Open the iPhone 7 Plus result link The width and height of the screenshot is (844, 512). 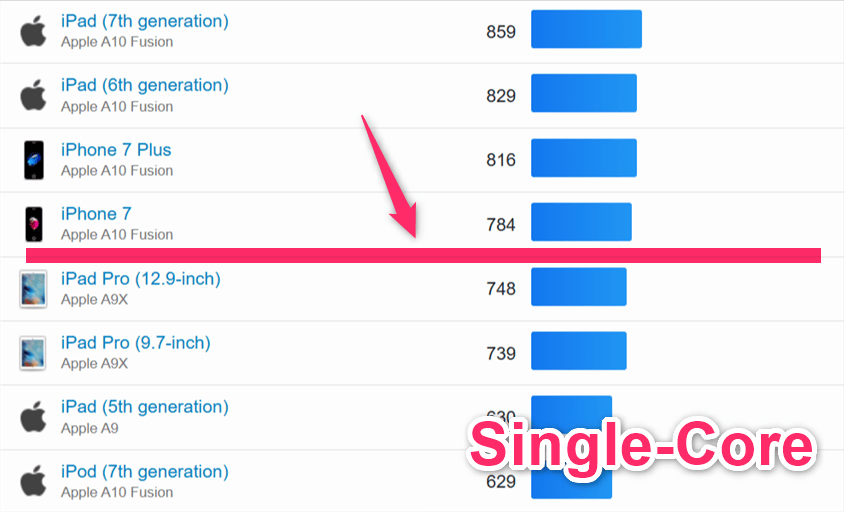click(x=116, y=150)
